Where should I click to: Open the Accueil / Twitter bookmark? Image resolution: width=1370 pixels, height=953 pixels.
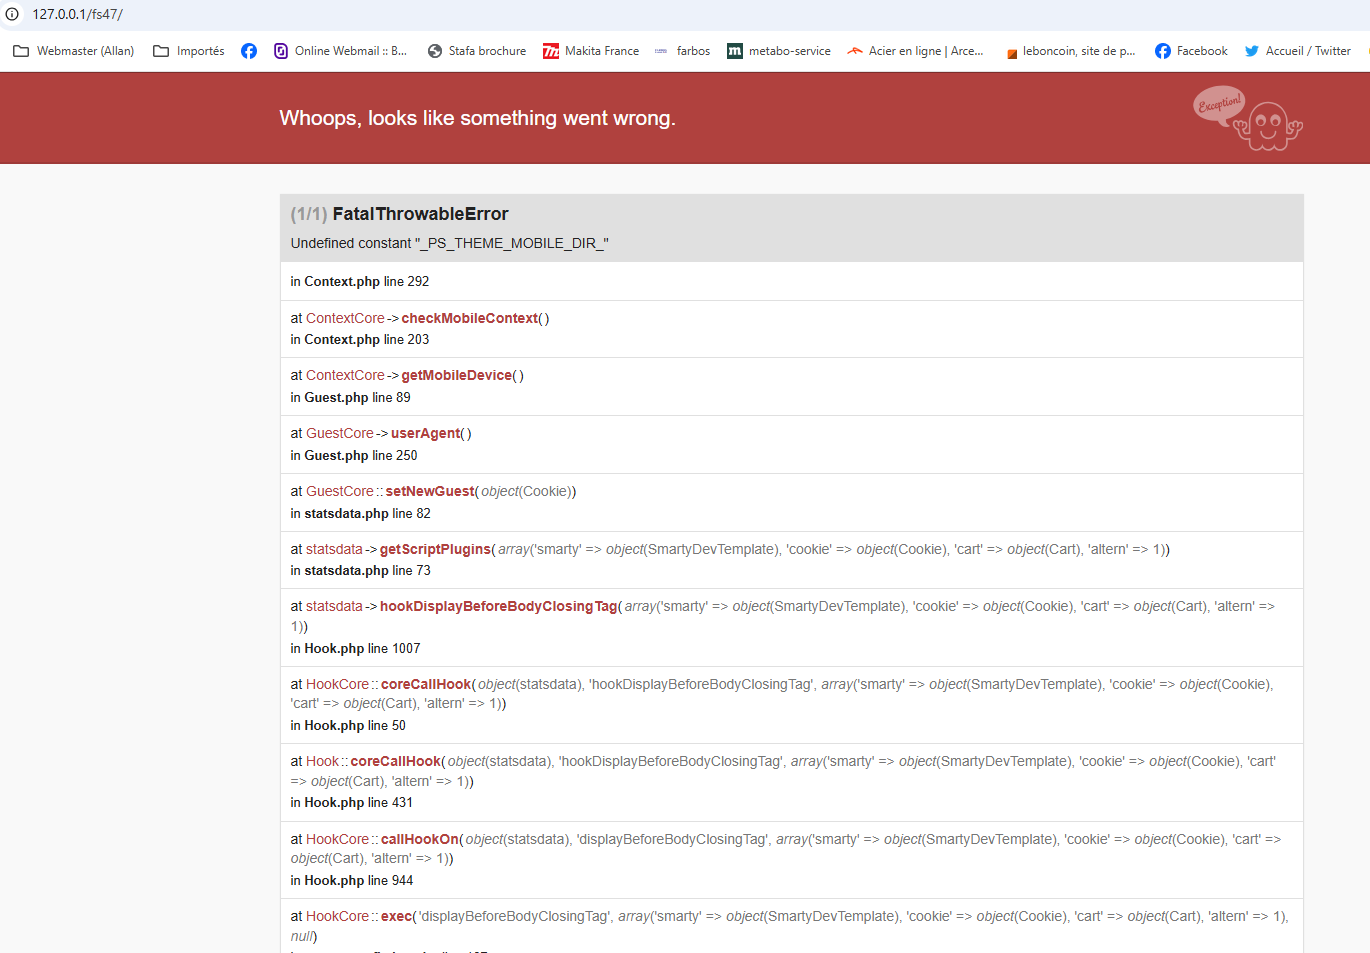[x=1298, y=51]
